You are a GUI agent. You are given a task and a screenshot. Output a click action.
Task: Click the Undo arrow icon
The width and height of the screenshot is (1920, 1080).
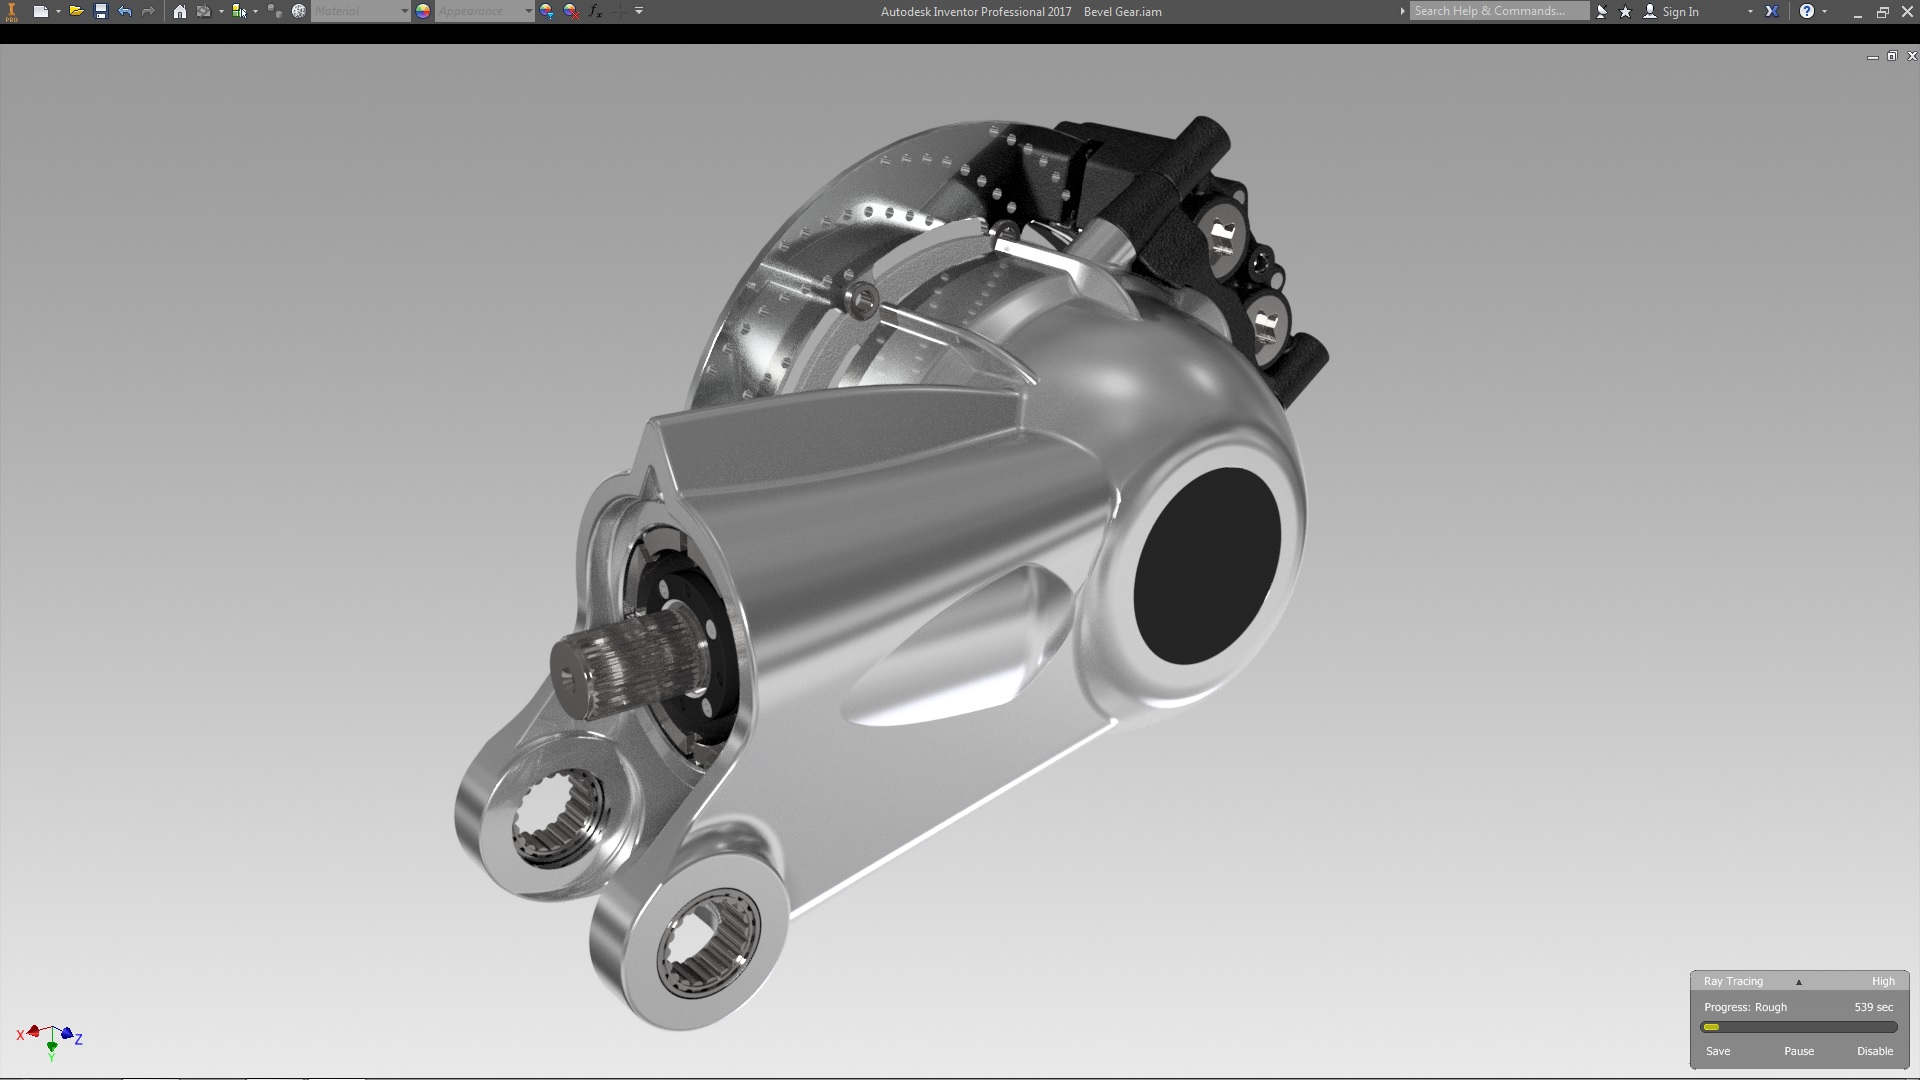click(124, 11)
